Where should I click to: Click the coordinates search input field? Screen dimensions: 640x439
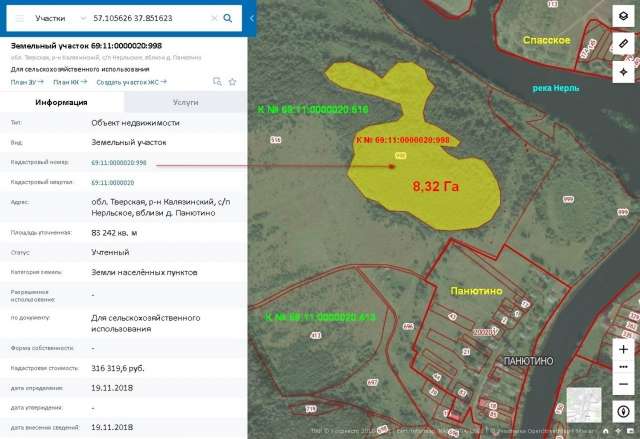point(150,18)
